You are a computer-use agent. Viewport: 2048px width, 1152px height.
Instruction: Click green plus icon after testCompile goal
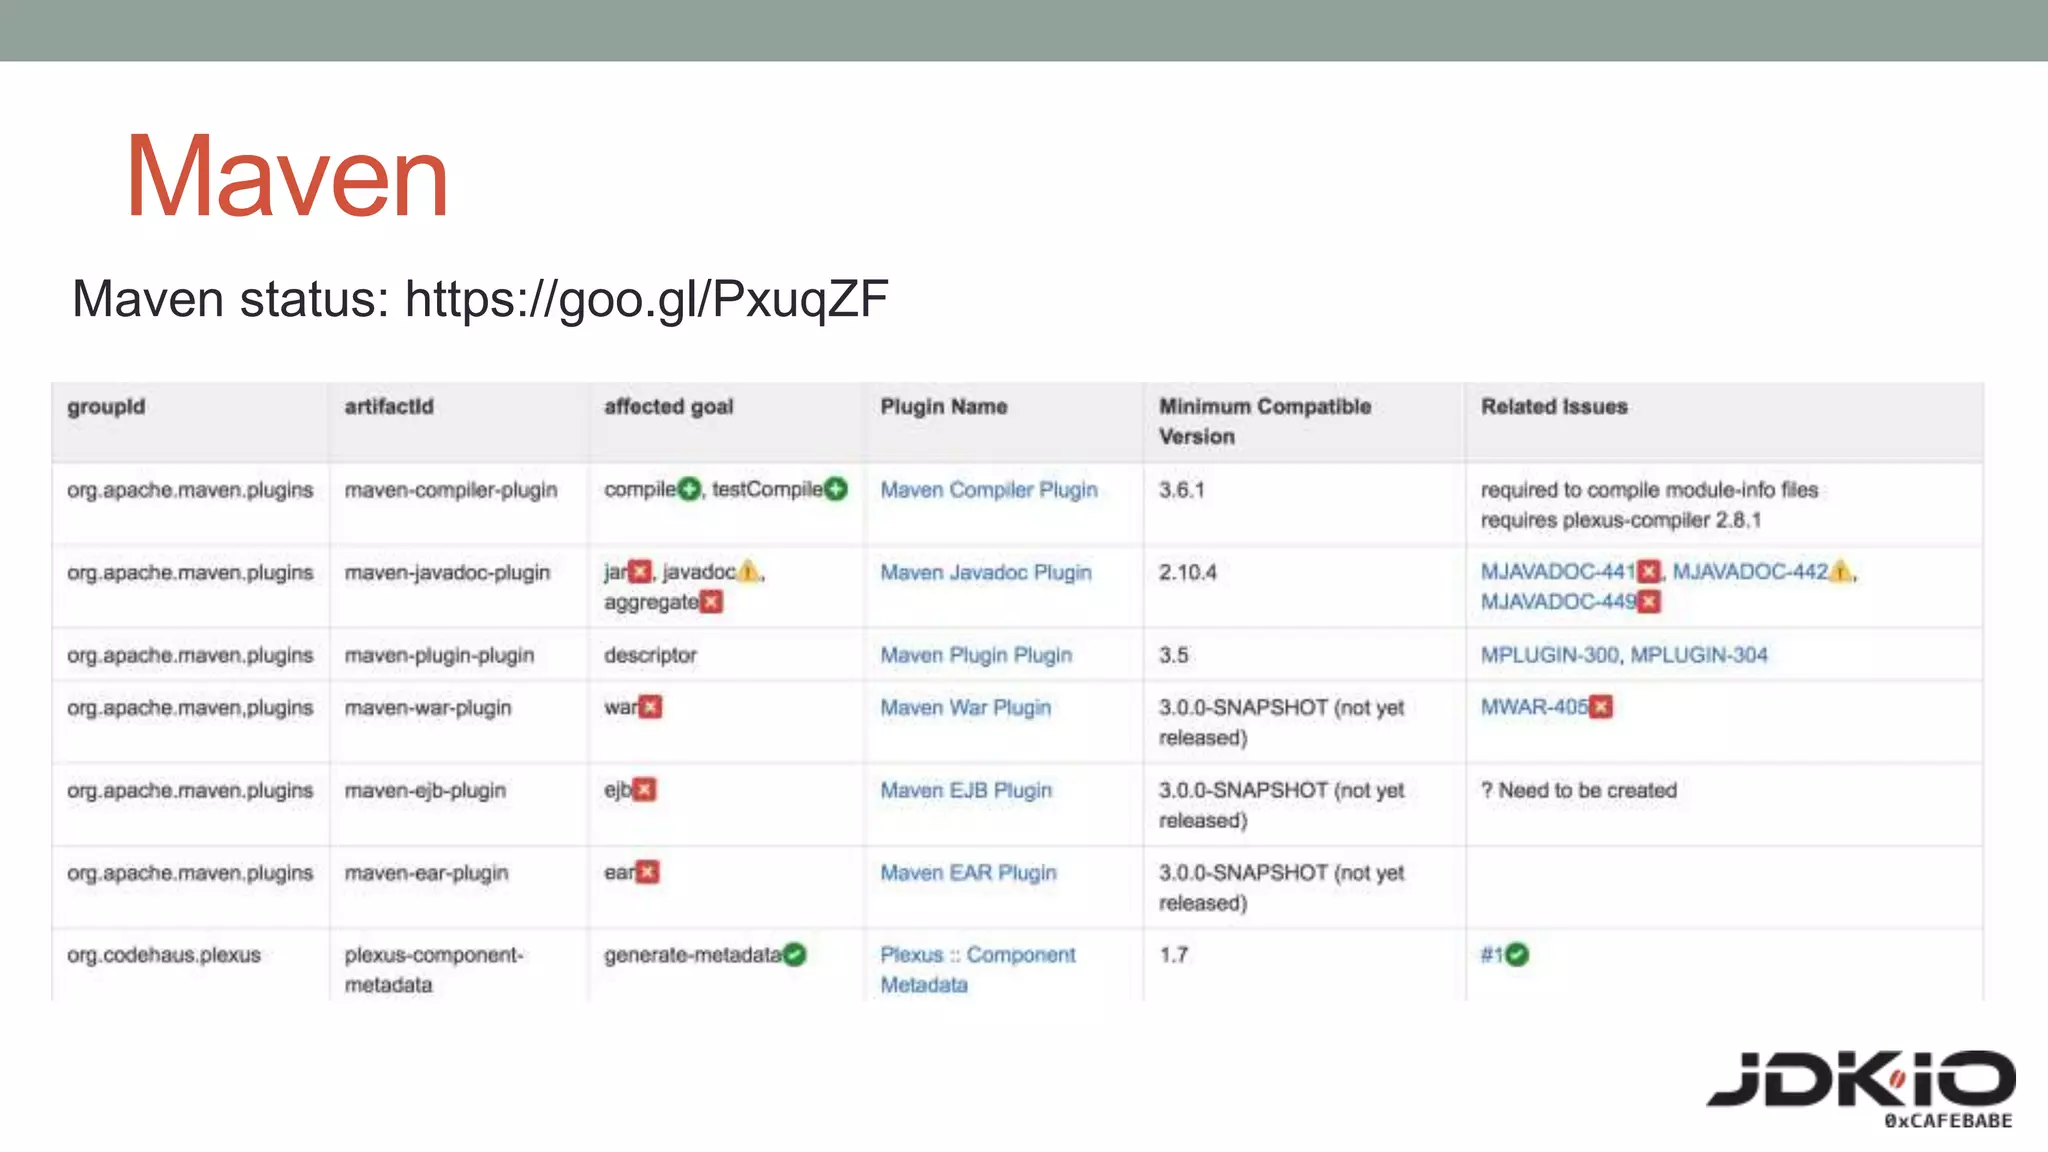click(x=836, y=489)
